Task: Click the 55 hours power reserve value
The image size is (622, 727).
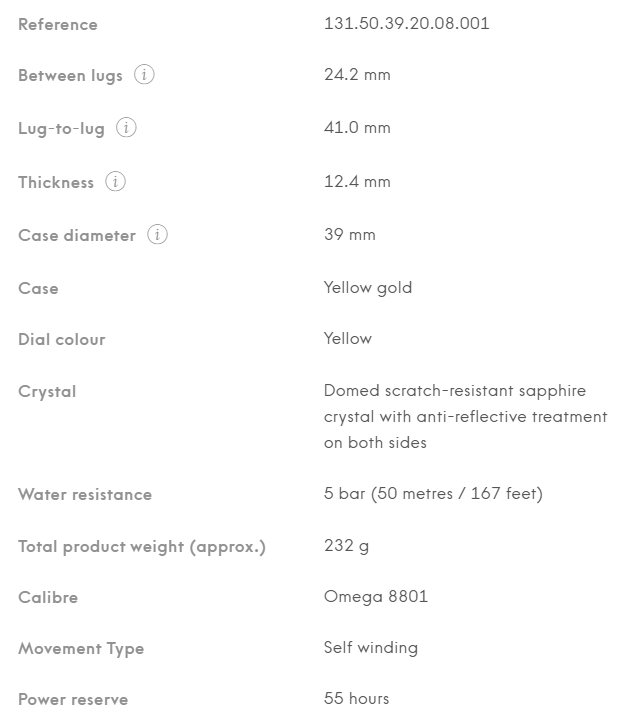Action: [x=356, y=698]
